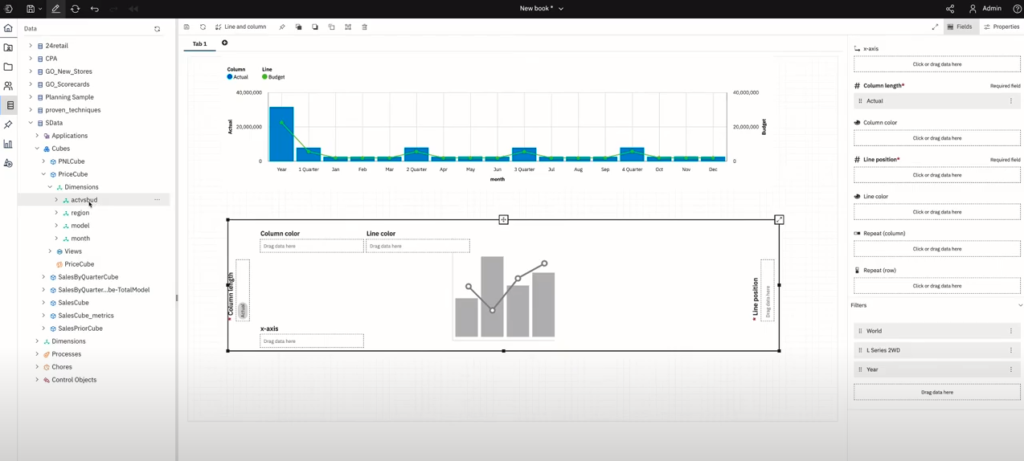Expand the actvsbud dimension
The height and width of the screenshot is (461, 1024).
[x=56, y=200]
